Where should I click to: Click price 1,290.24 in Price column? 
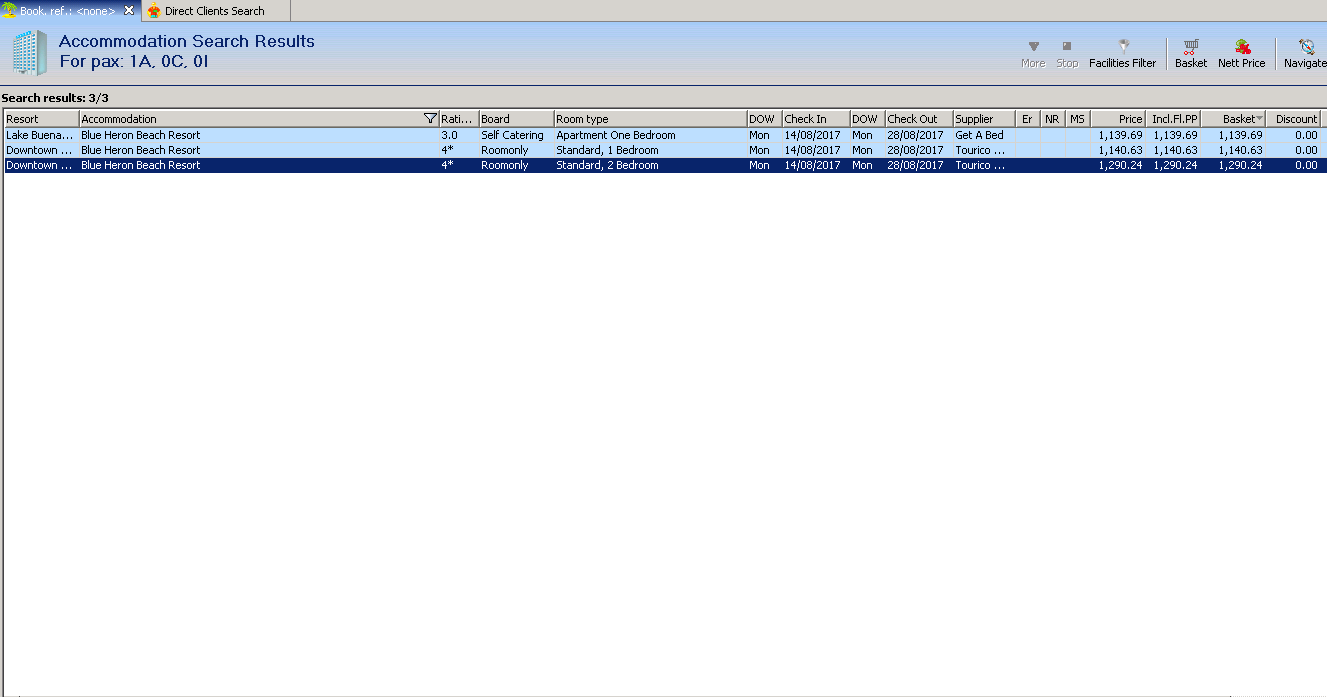pyautogui.click(x=1120, y=165)
